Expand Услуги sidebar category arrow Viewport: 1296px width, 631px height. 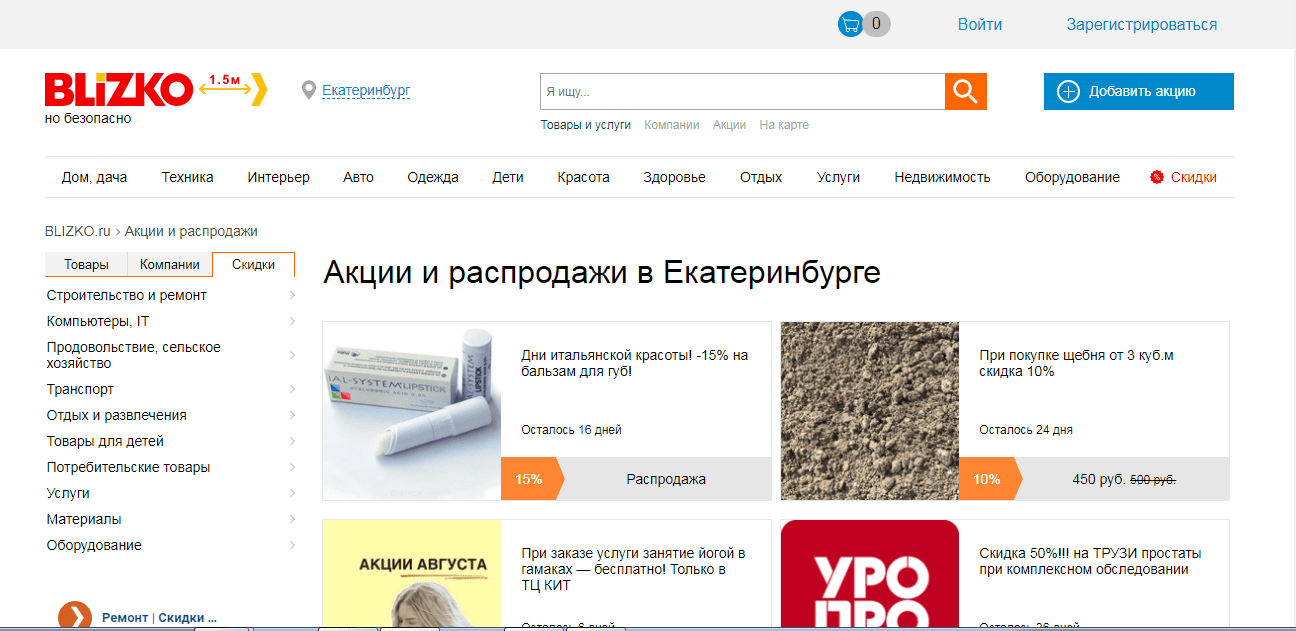pyautogui.click(x=292, y=493)
